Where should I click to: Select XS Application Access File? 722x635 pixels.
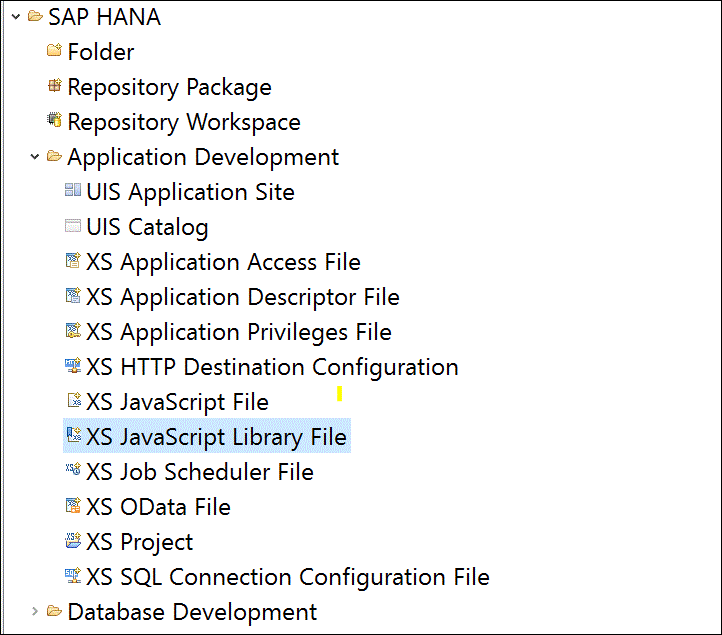pyautogui.click(x=223, y=262)
